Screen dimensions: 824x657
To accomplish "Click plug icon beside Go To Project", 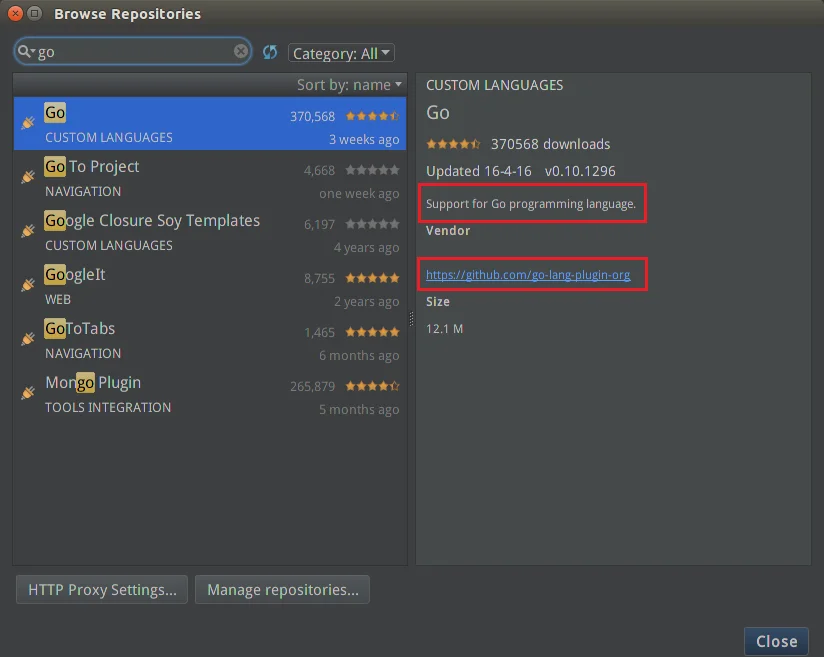I will pyautogui.click(x=28, y=177).
